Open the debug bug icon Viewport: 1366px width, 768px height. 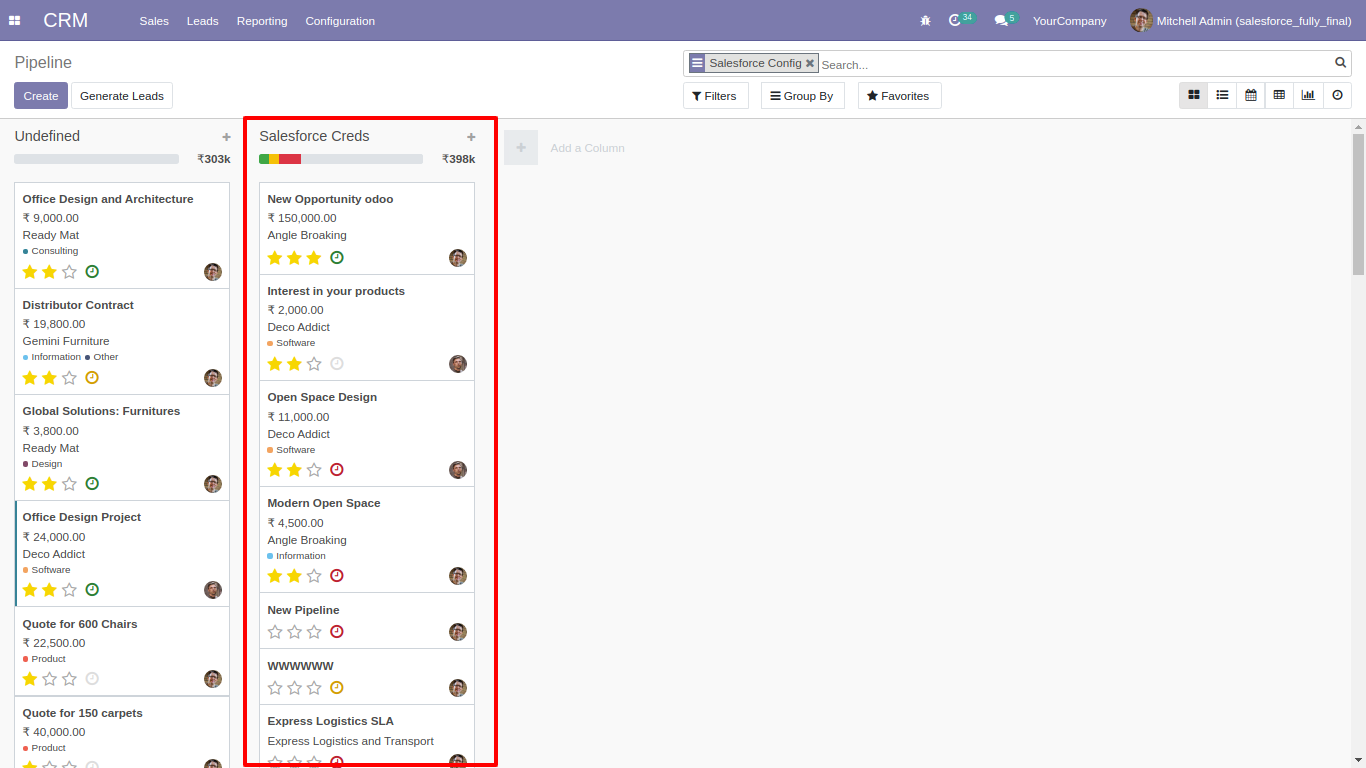coord(925,20)
